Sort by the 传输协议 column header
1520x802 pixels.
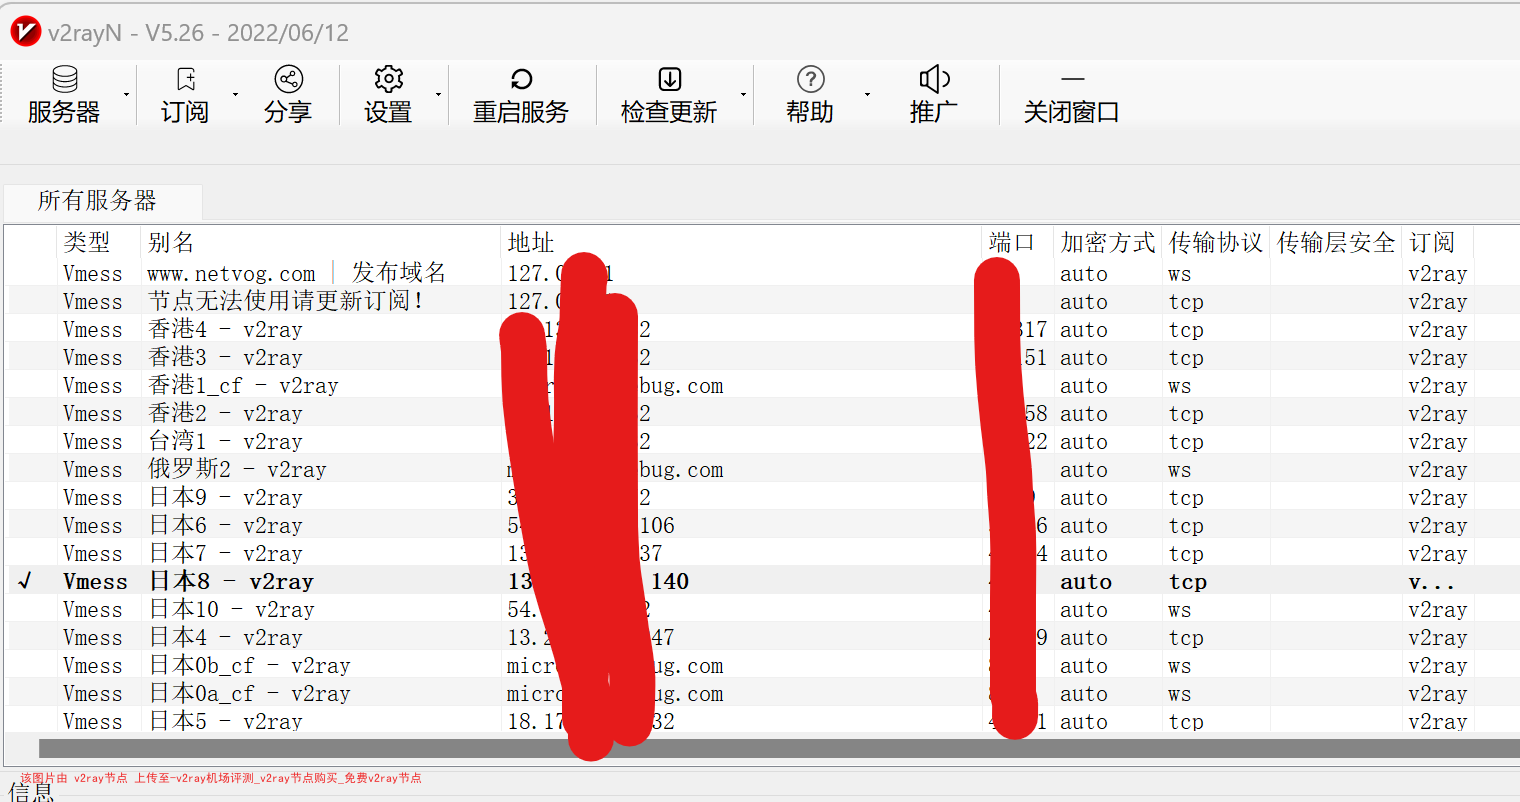1215,242
